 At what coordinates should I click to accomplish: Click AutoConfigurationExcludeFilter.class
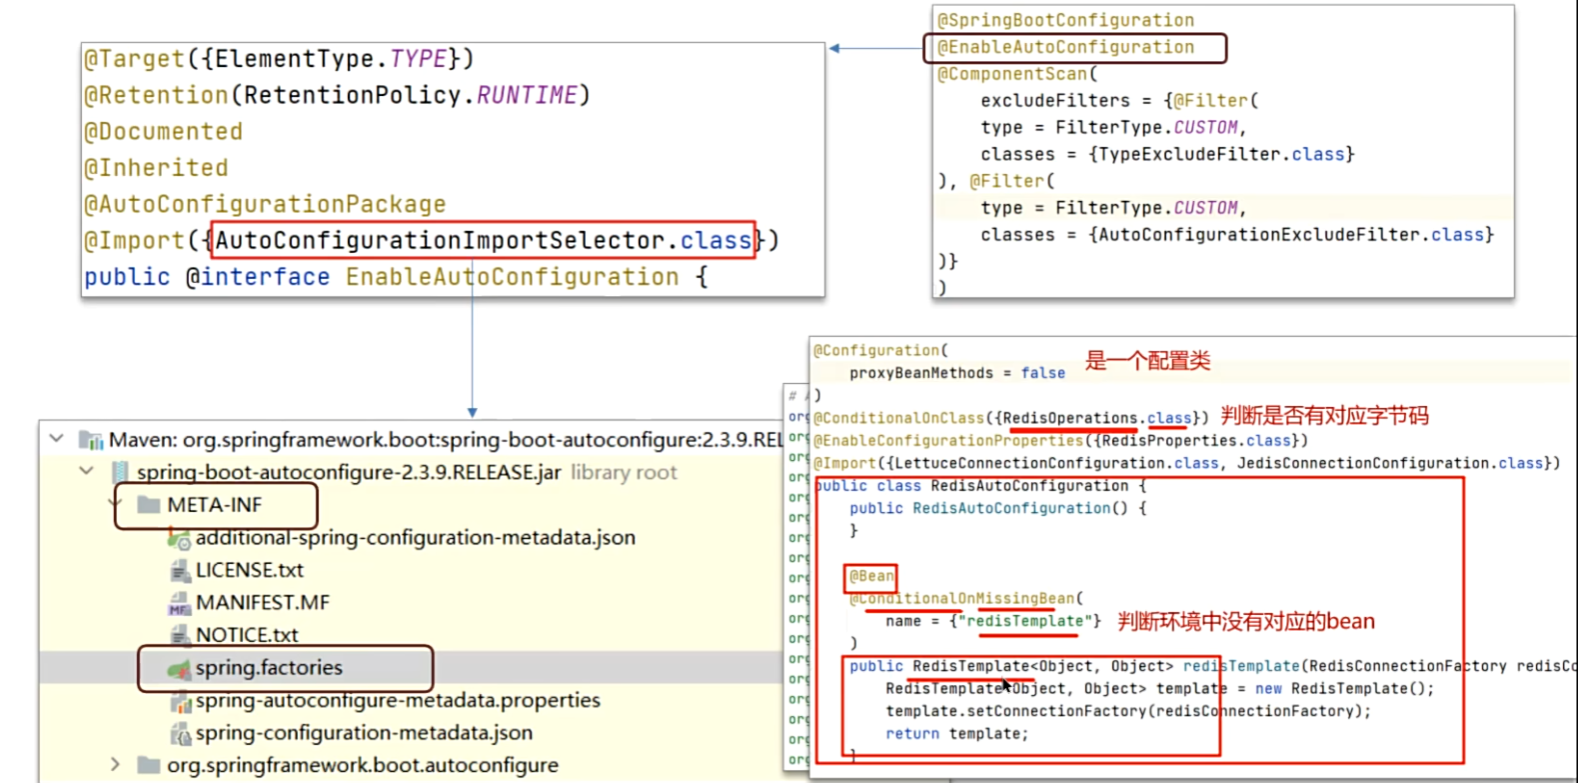pos(1291,234)
